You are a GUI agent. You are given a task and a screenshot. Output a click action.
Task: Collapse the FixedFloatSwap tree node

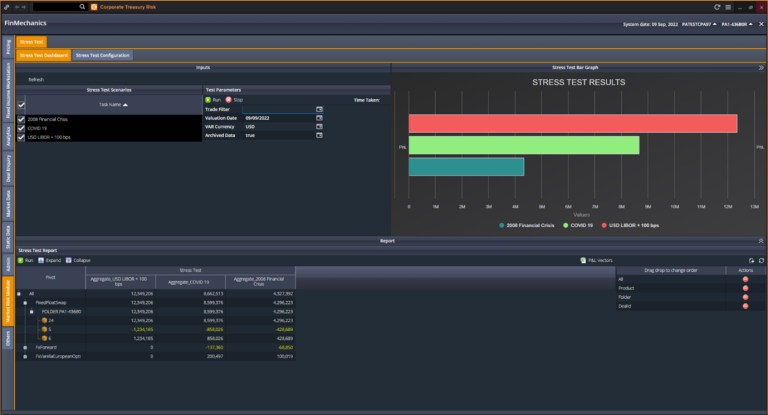point(25,303)
